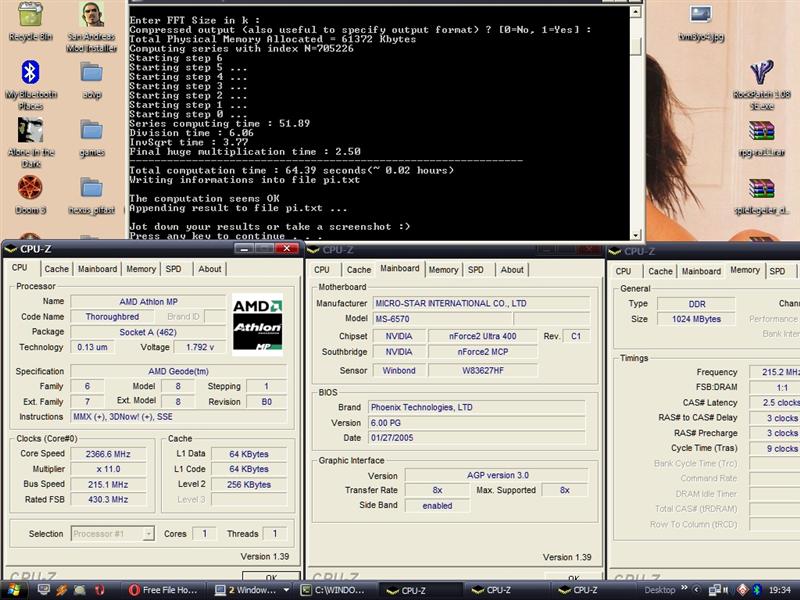The height and width of the screenshot is (600, 800).
Task: Open Mainboard tab in the Memory CPU-Z window
Action: coord(701,271)
